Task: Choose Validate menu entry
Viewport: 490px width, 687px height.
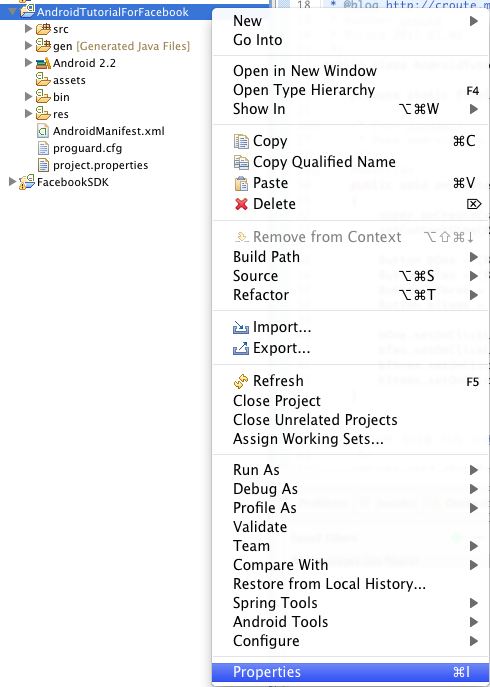Action: click(351, 527)
